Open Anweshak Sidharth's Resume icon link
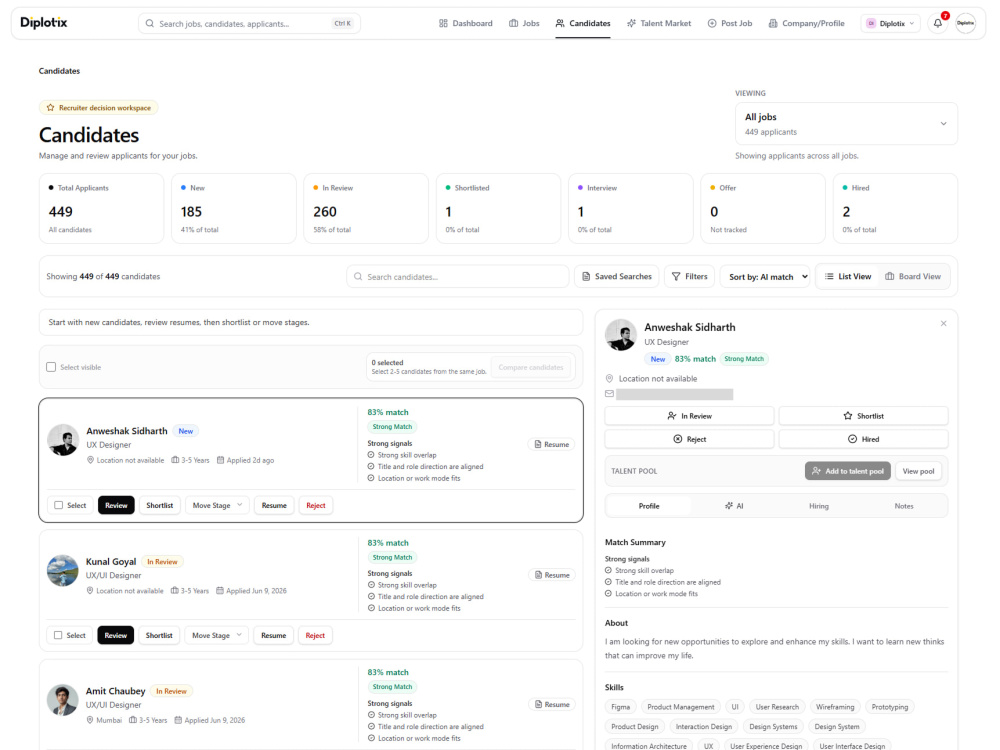 pyautogui.click(x=552, y=444)
